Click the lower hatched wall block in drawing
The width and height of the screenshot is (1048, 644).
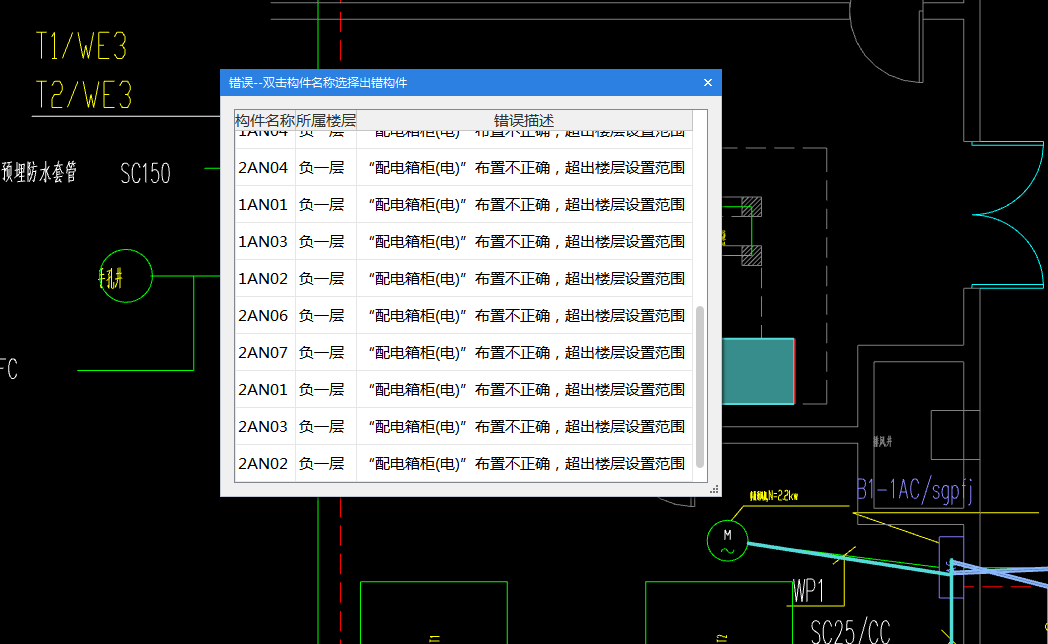[x=752, y=255]
